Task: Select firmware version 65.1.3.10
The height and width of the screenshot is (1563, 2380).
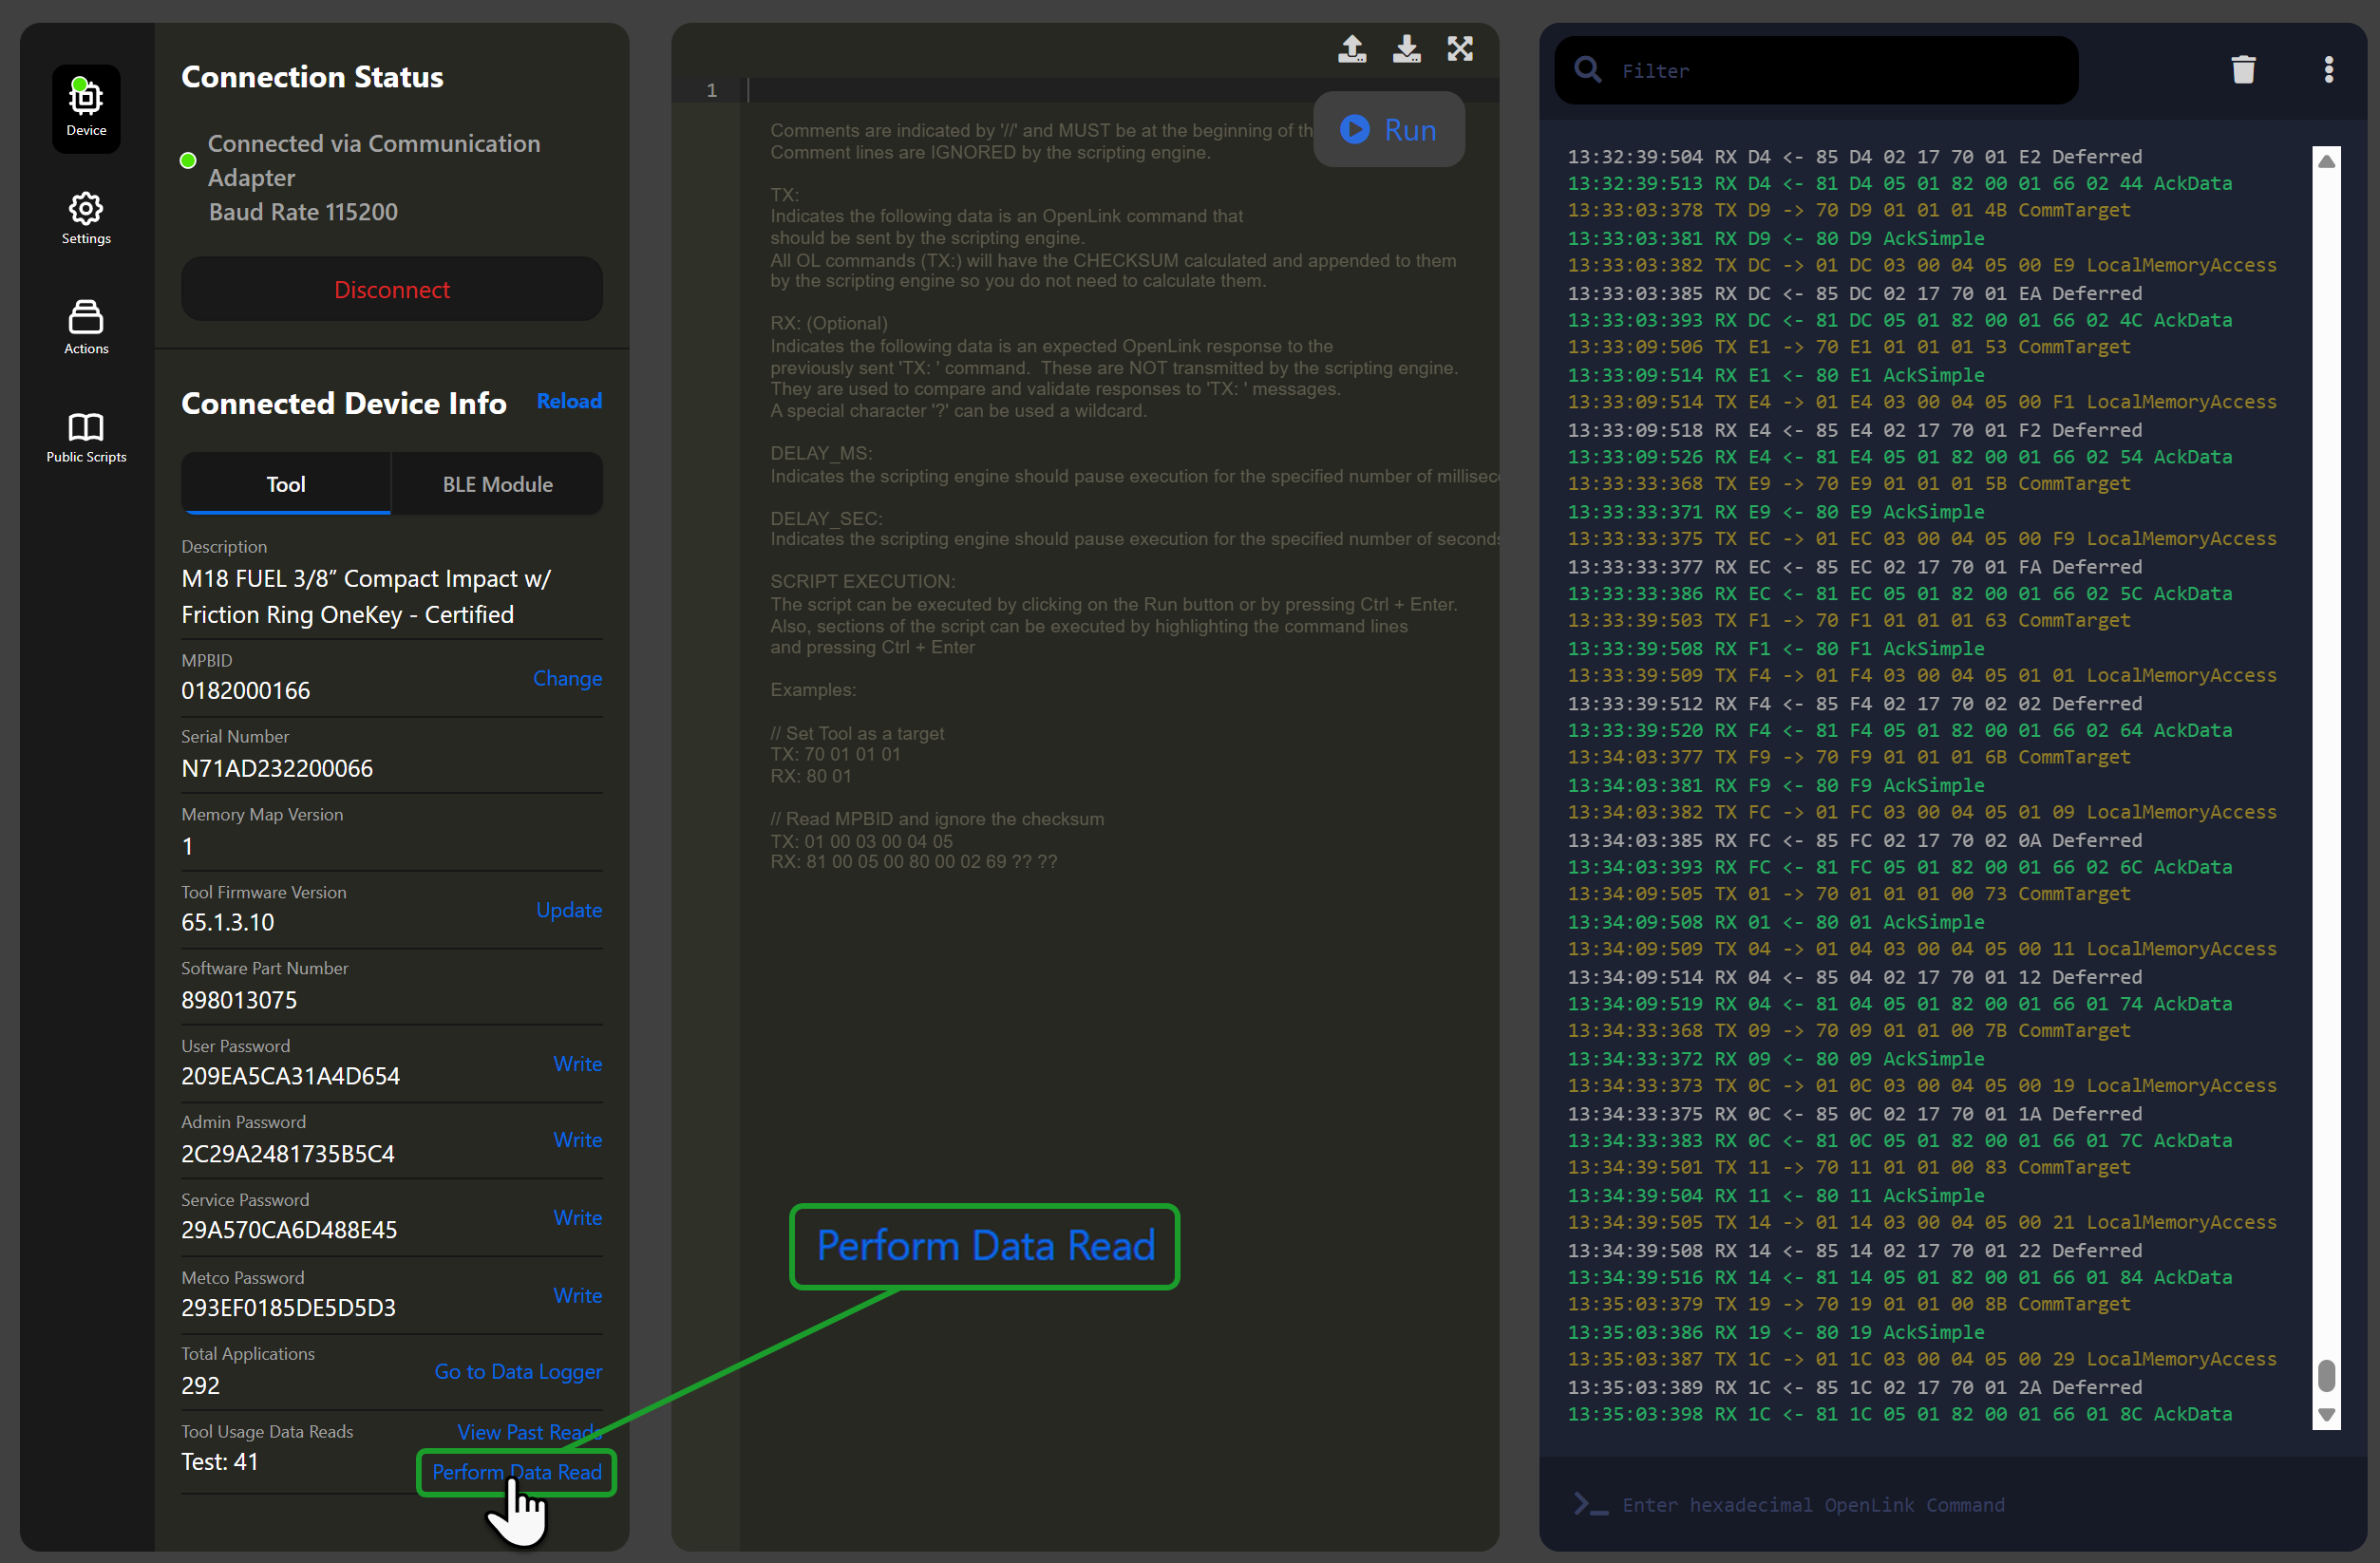Action: [x=227, y=922]
